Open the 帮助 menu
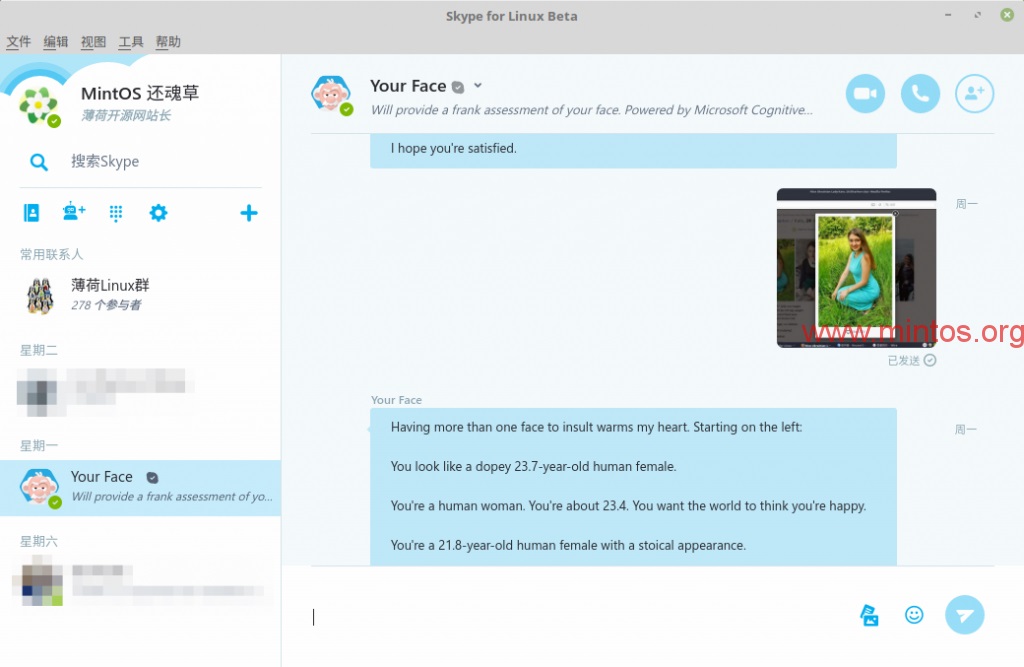Image resolution: width=1024 pixels, height=667 pixels. pyautogui.click(x=168, y=42)
